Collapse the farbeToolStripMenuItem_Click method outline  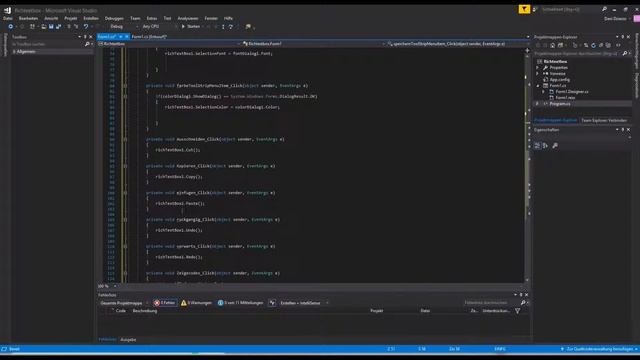pos(125,86)
